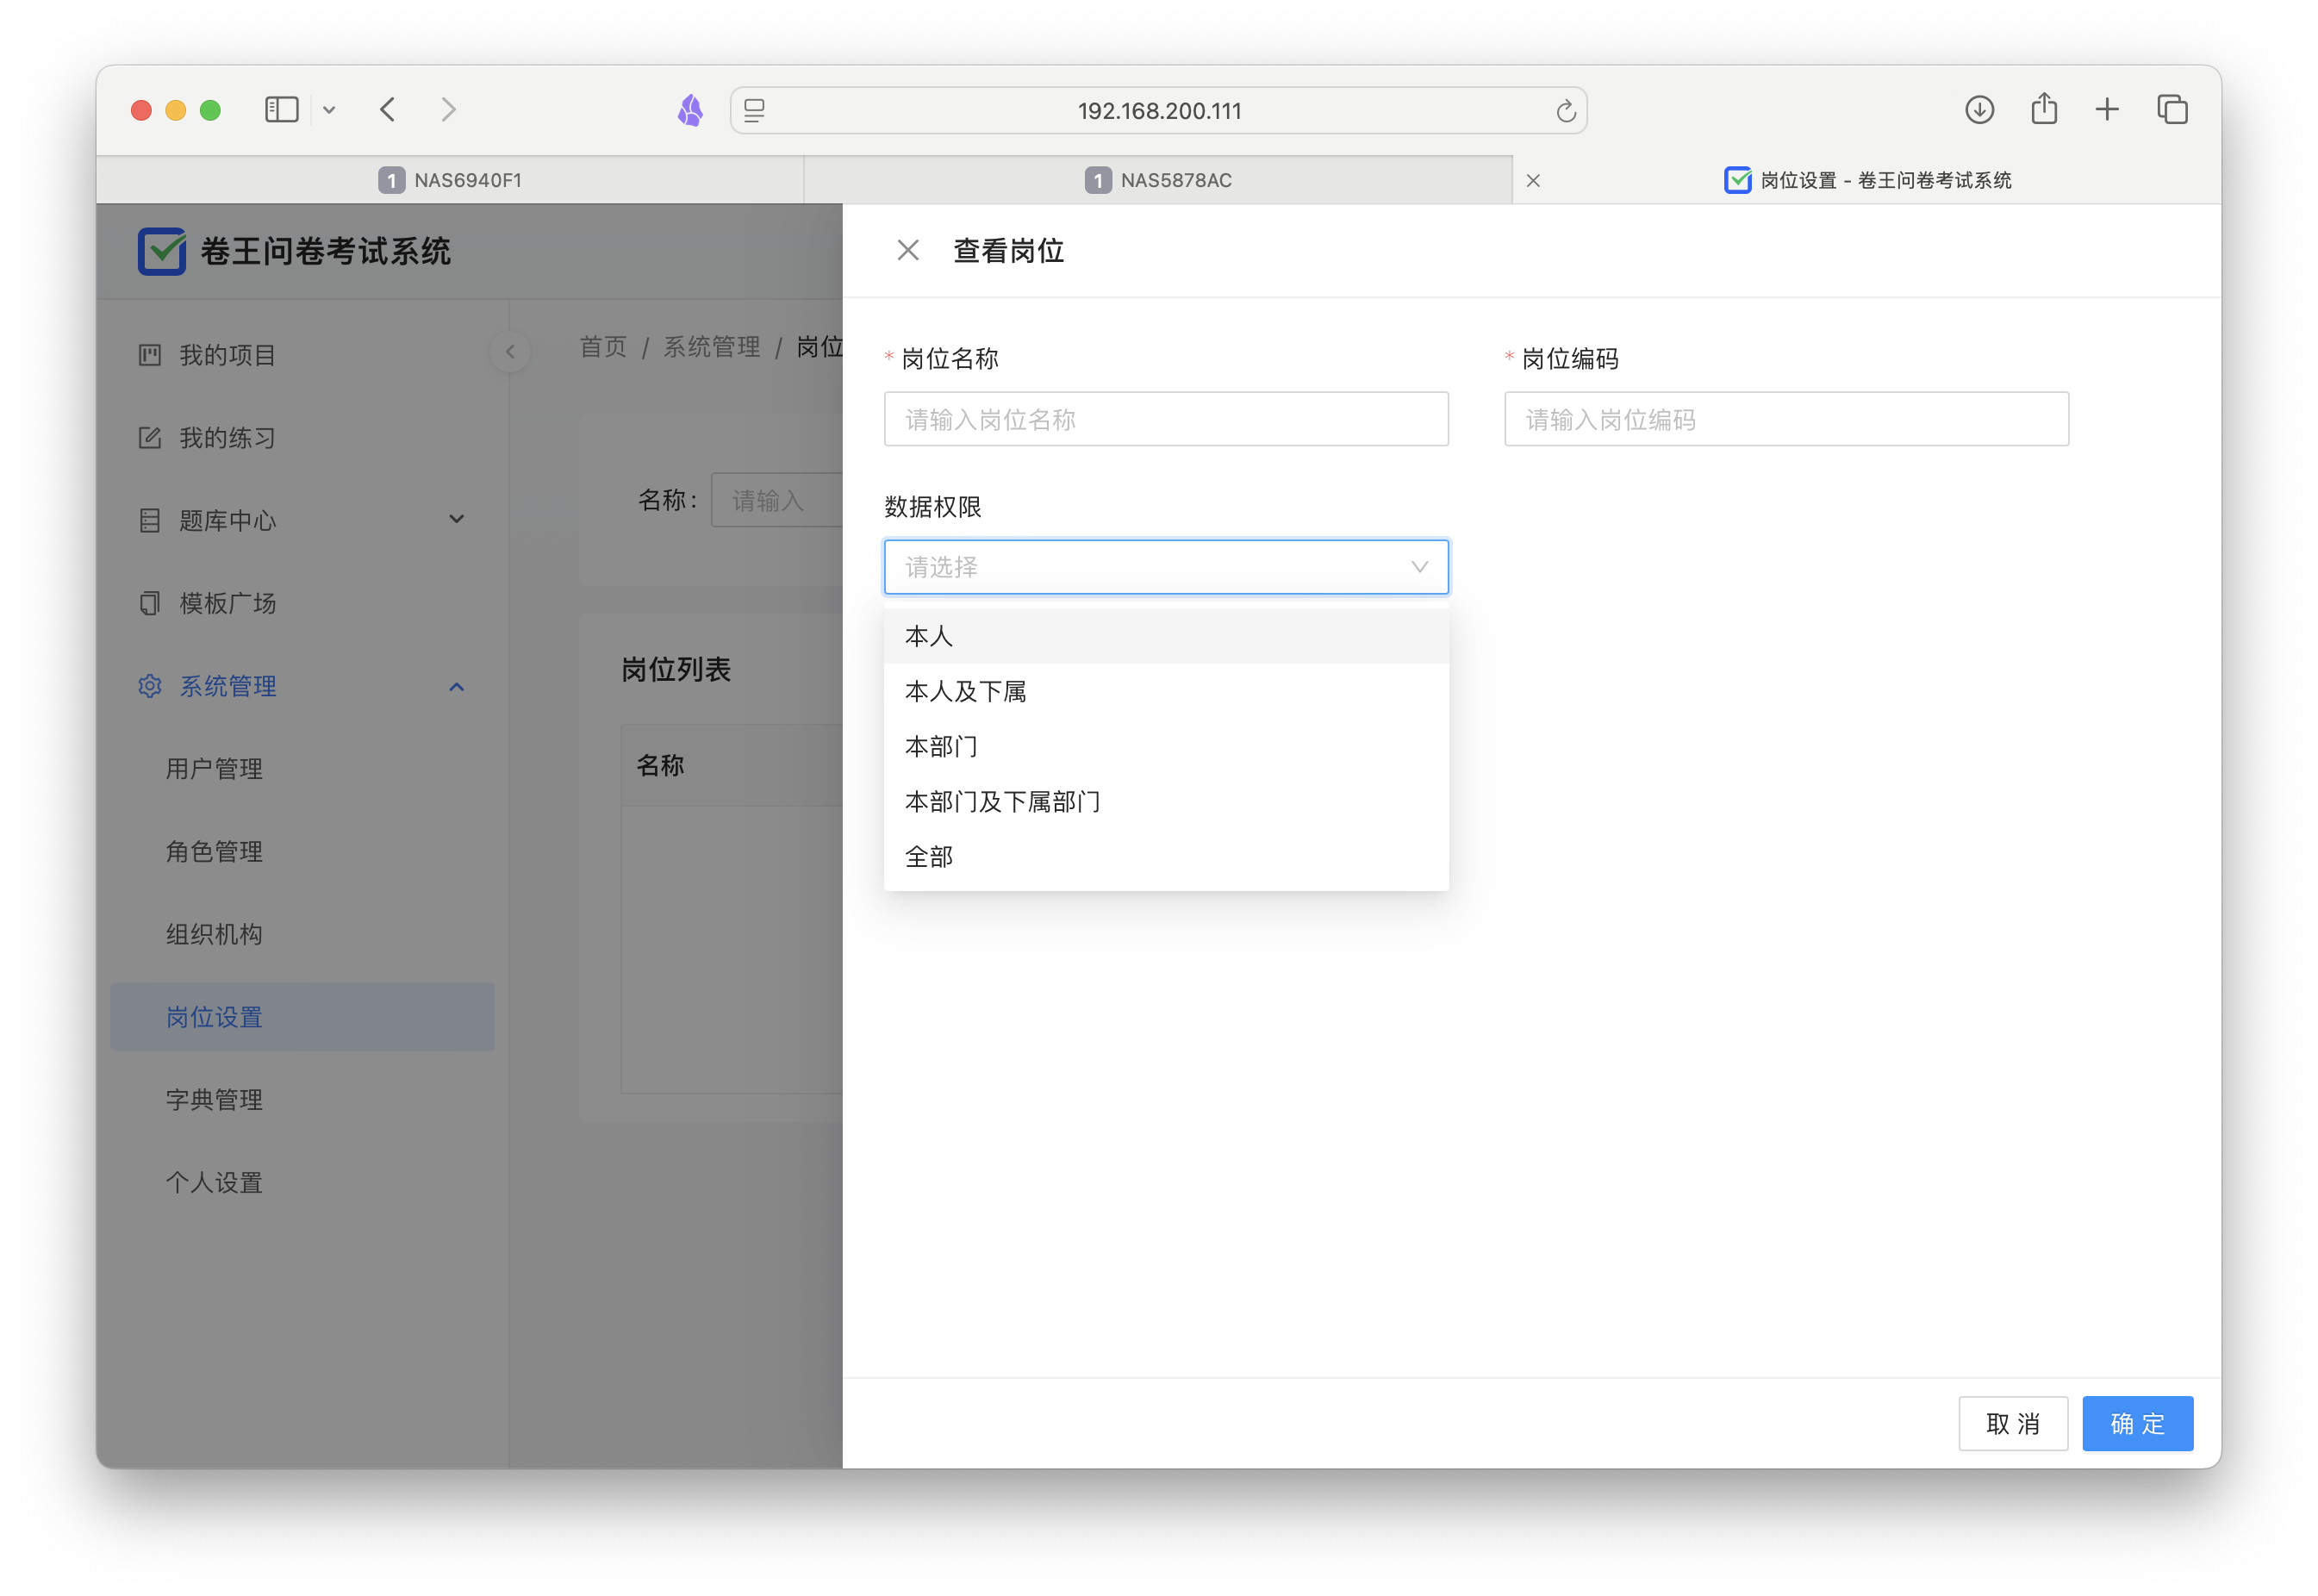The image size is (2318, 1596).
Task: Open 角色管理 under 系统管理
Action: pyautogui.click(x=302, y=852)
